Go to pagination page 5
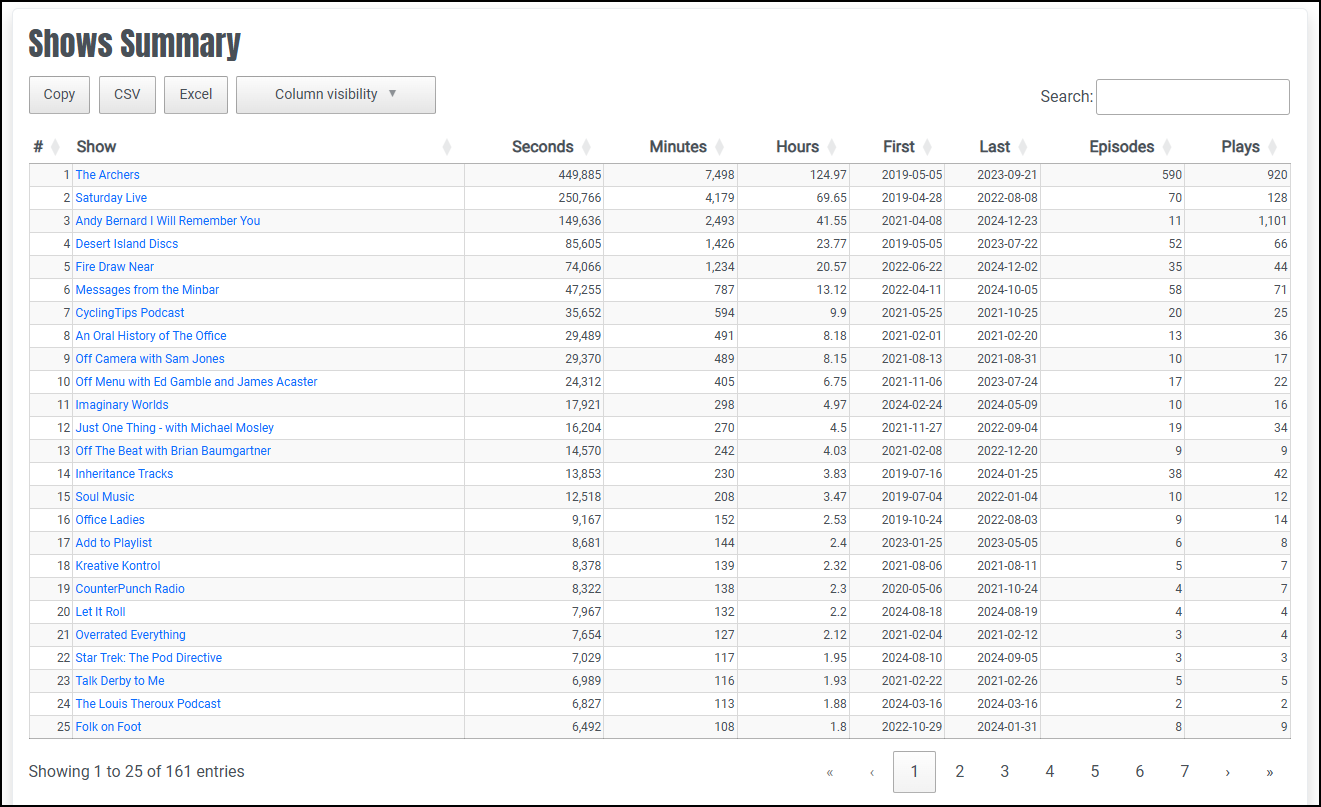Image resolution: width=1321 pixels, height=807 pixels. click(1095, 772)
